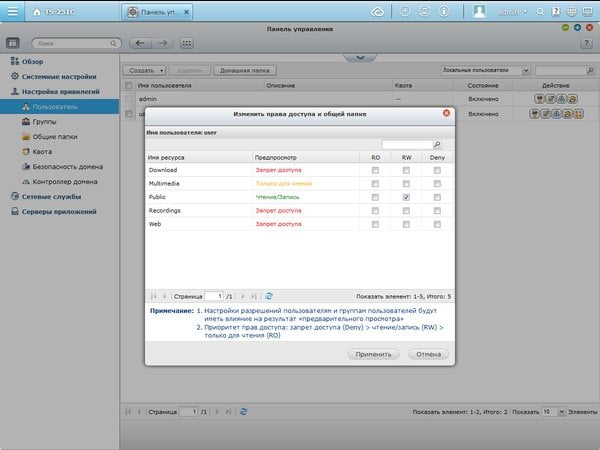The height and width of the screenshot is (450, 600).
Task: Click the dialog resource search field
Action: pyautogui.click(x=407, y=144)
